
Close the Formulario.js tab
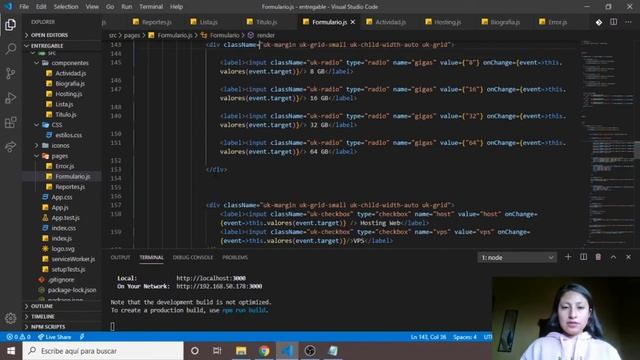[353, 22]
